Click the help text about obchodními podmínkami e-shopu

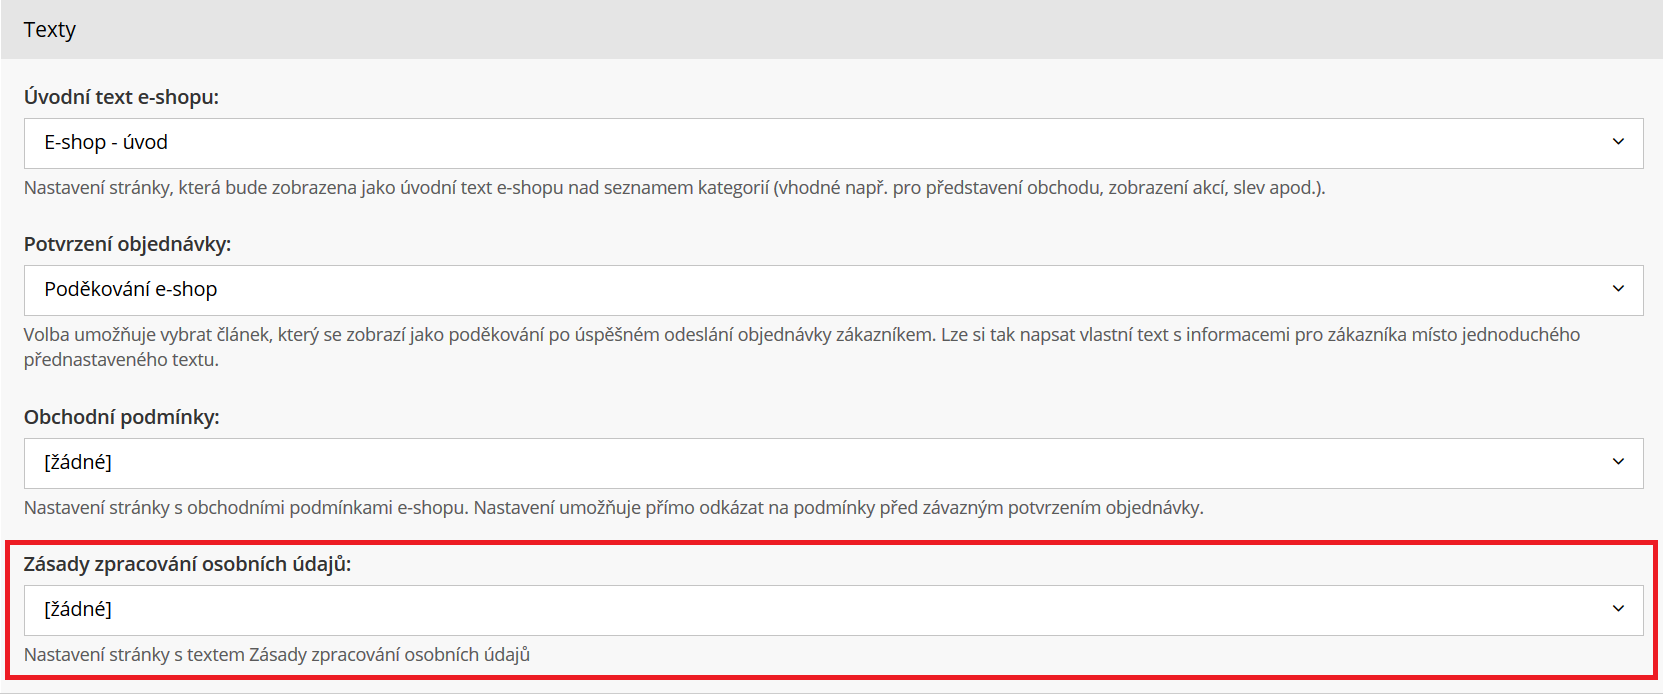pyautogui.click(x=613, y=508)
